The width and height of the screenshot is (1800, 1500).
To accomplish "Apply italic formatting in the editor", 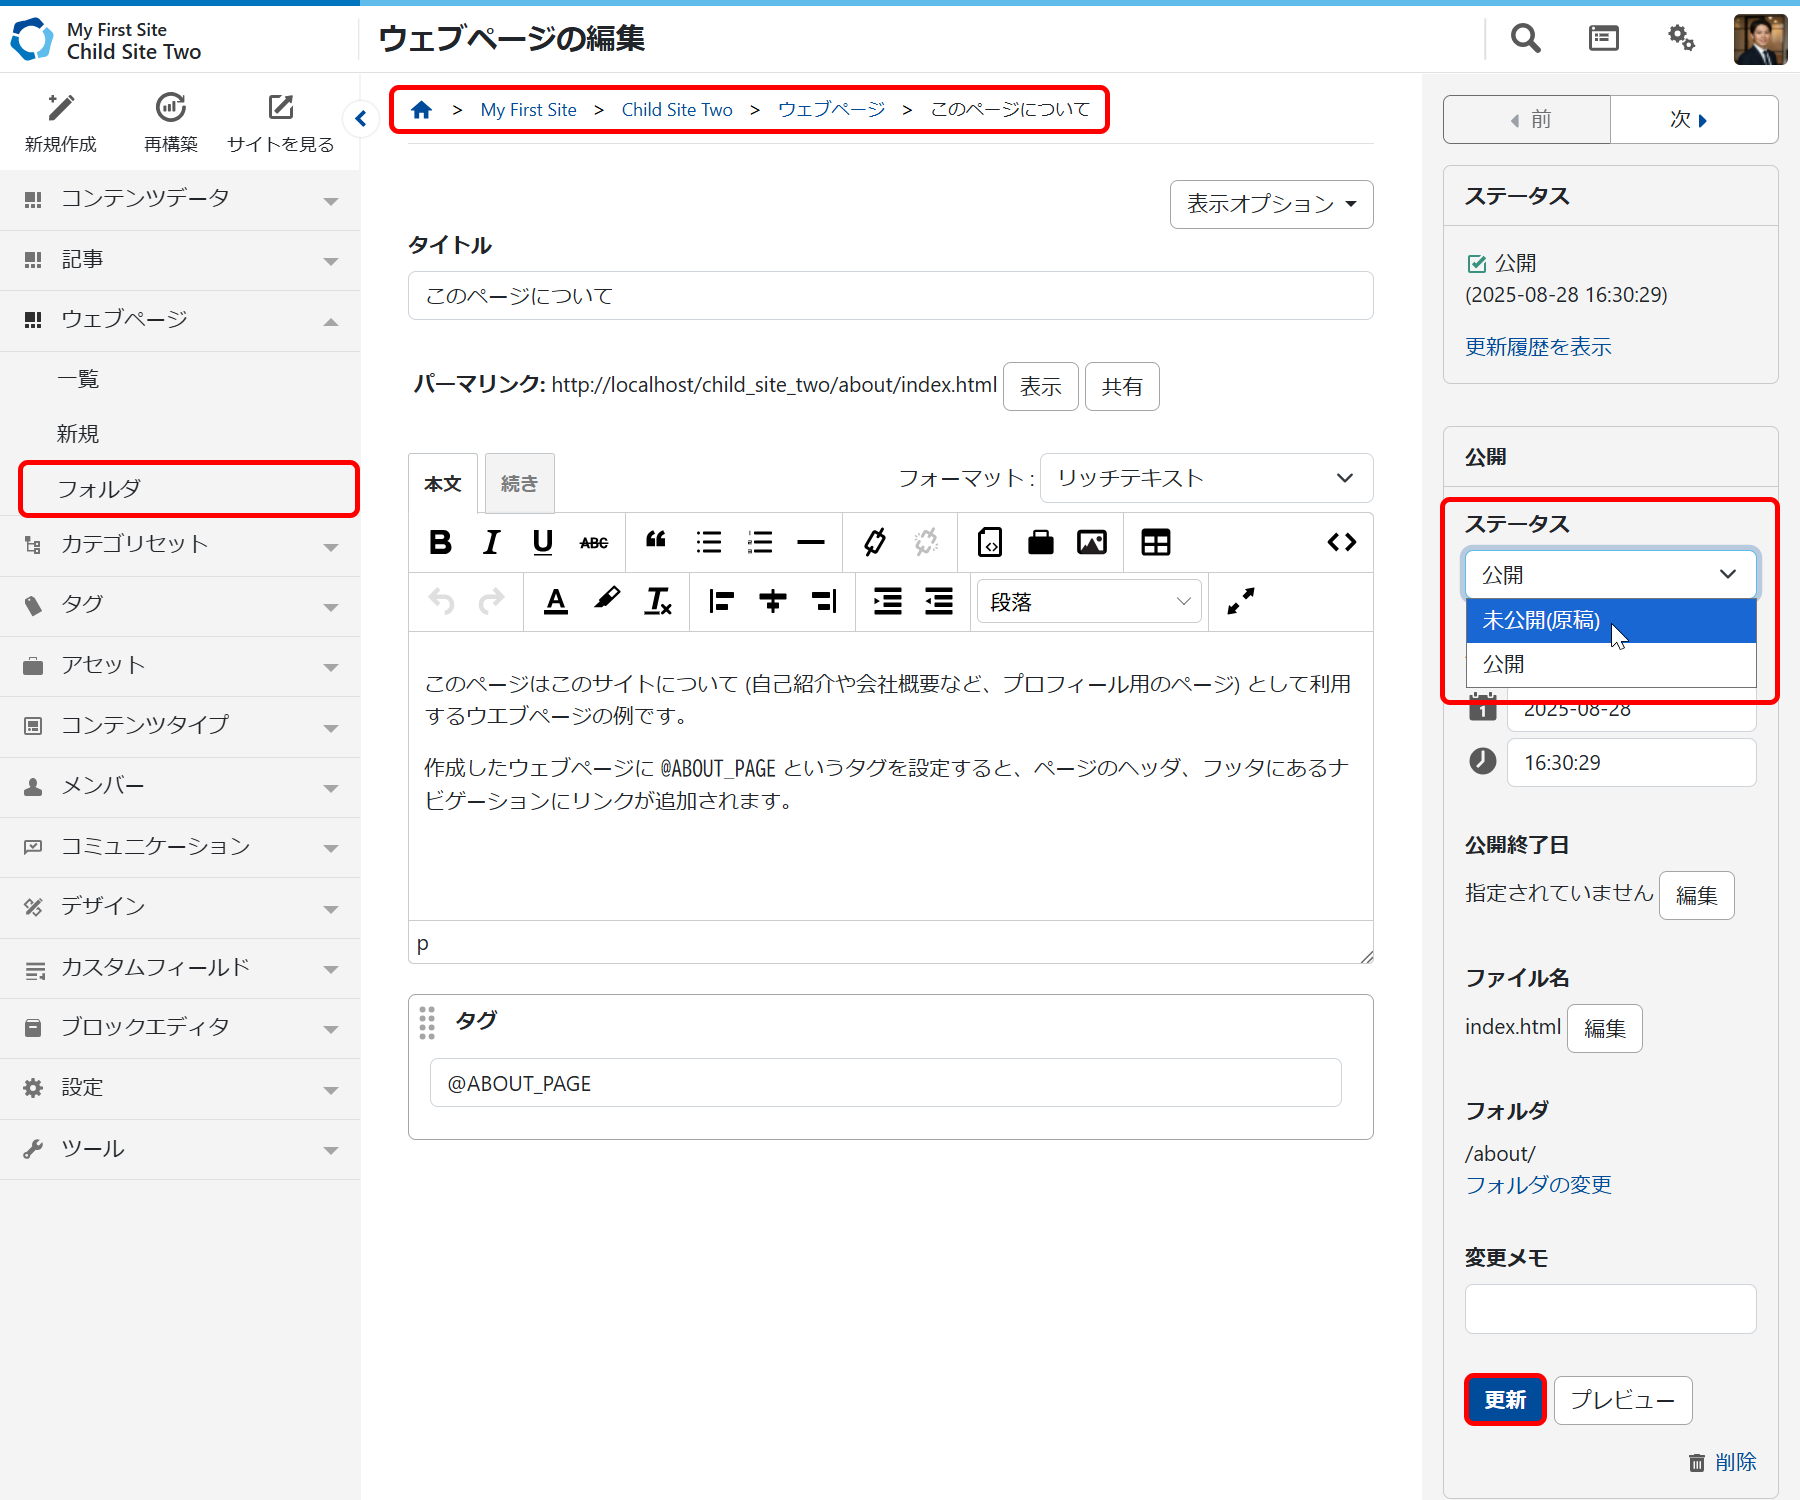I will (x=491, y=542).
